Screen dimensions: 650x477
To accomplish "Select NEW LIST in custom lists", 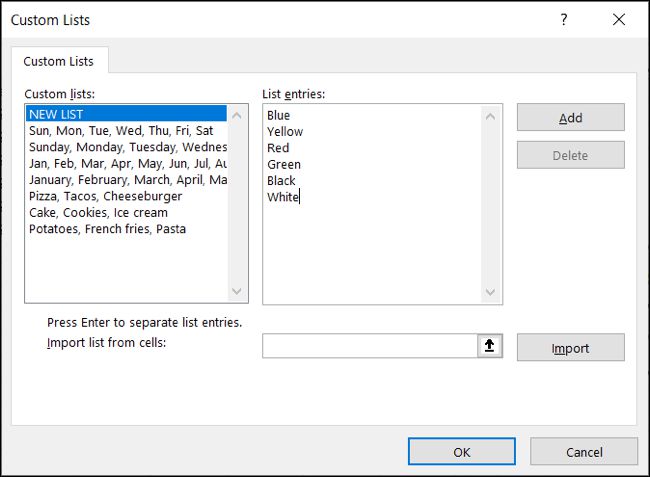I will pos(126,114).
